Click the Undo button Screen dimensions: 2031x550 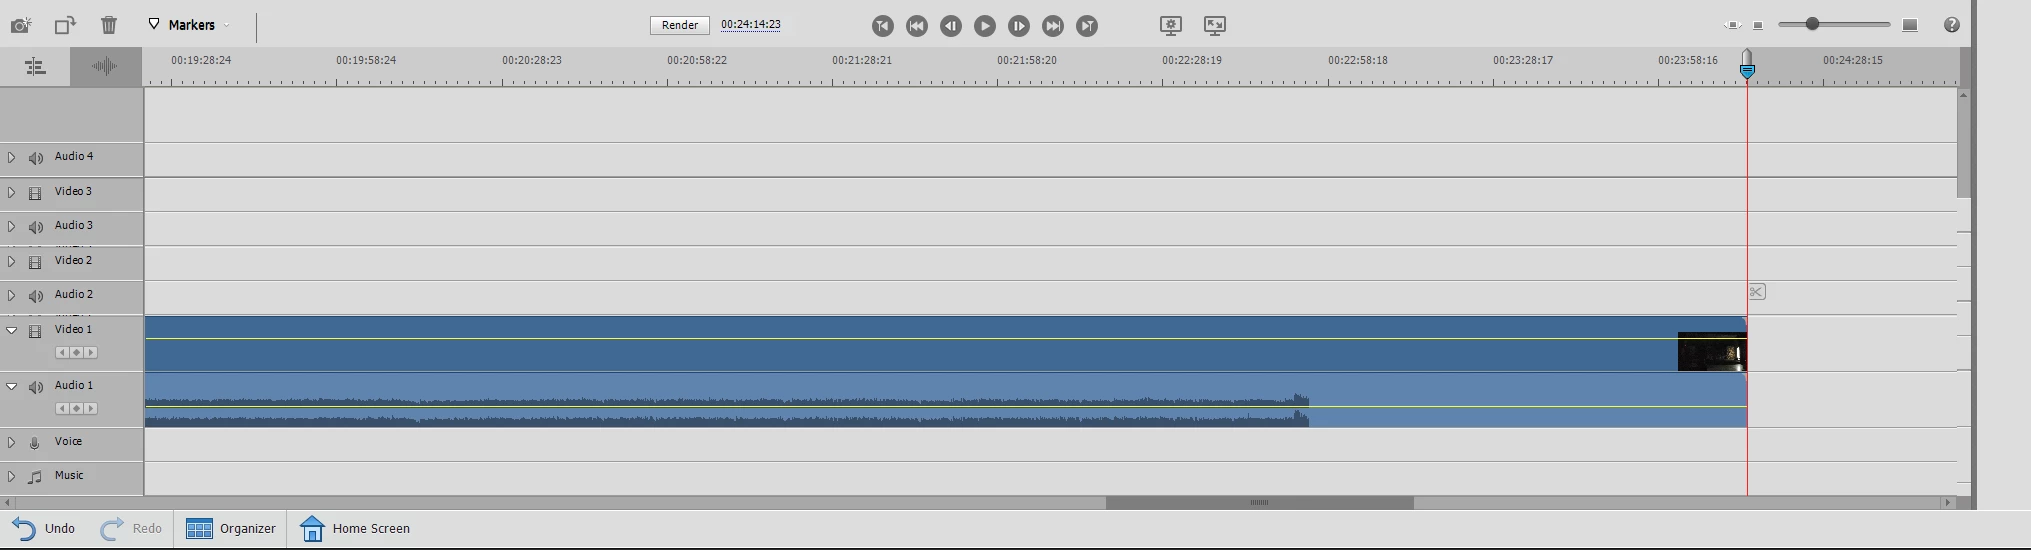(44, 529)
